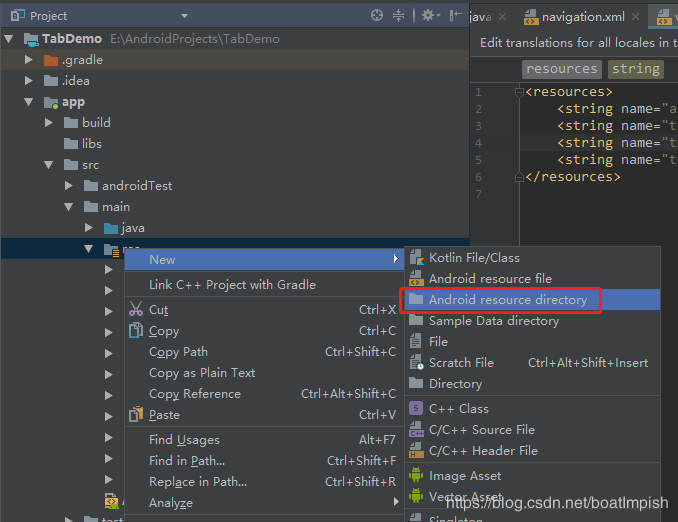
Task: Open the Project panel settings gear
Action: [x=430, y=16]
